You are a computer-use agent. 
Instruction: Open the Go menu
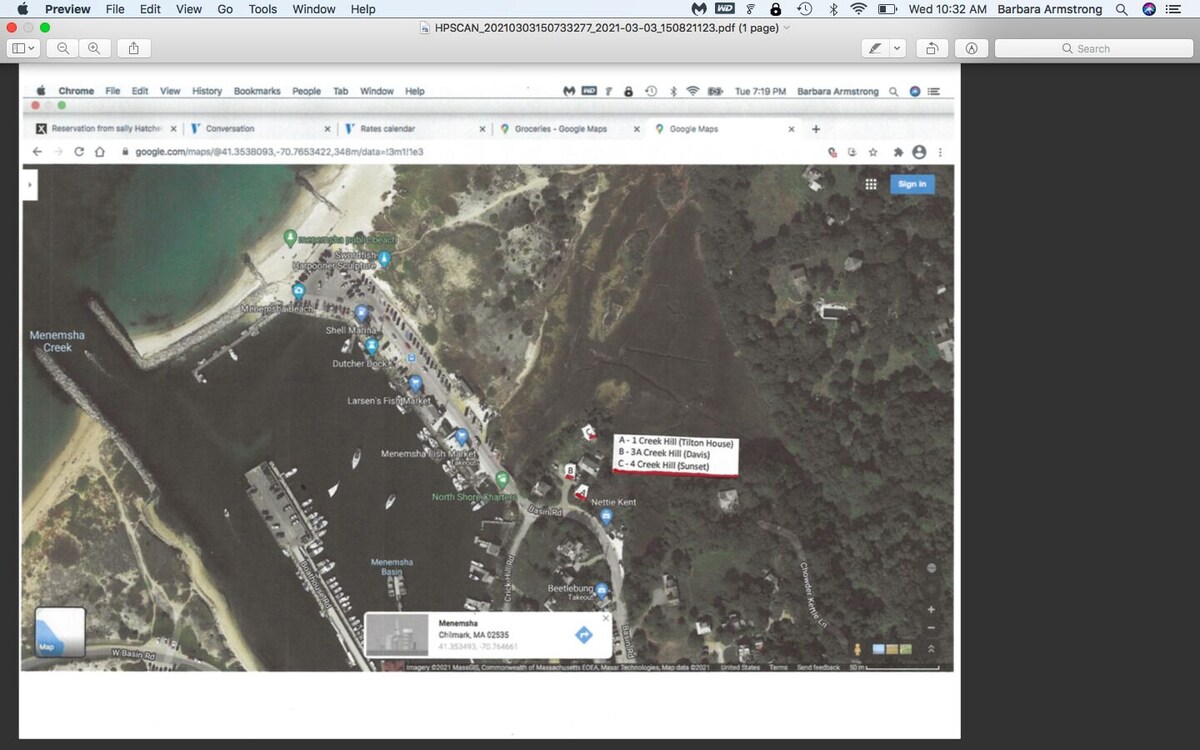click(x=225, y=9)
